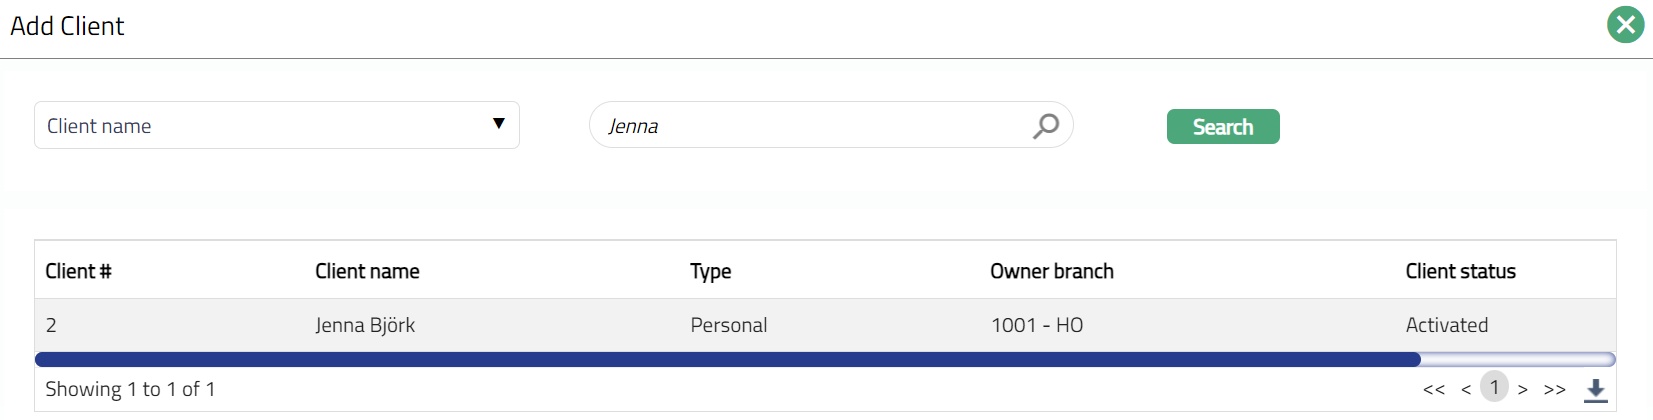
Task: Go to the next results page
Action: [x=1523, y=390]
